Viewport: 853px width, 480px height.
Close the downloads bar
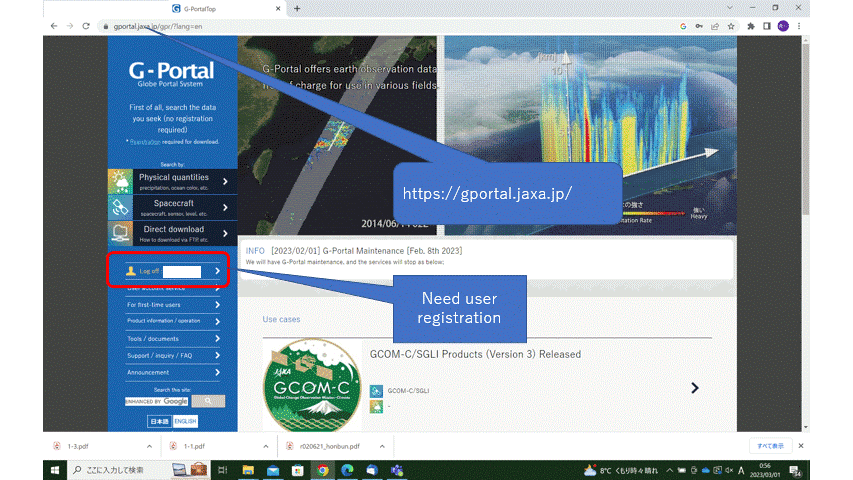(801, 446)
